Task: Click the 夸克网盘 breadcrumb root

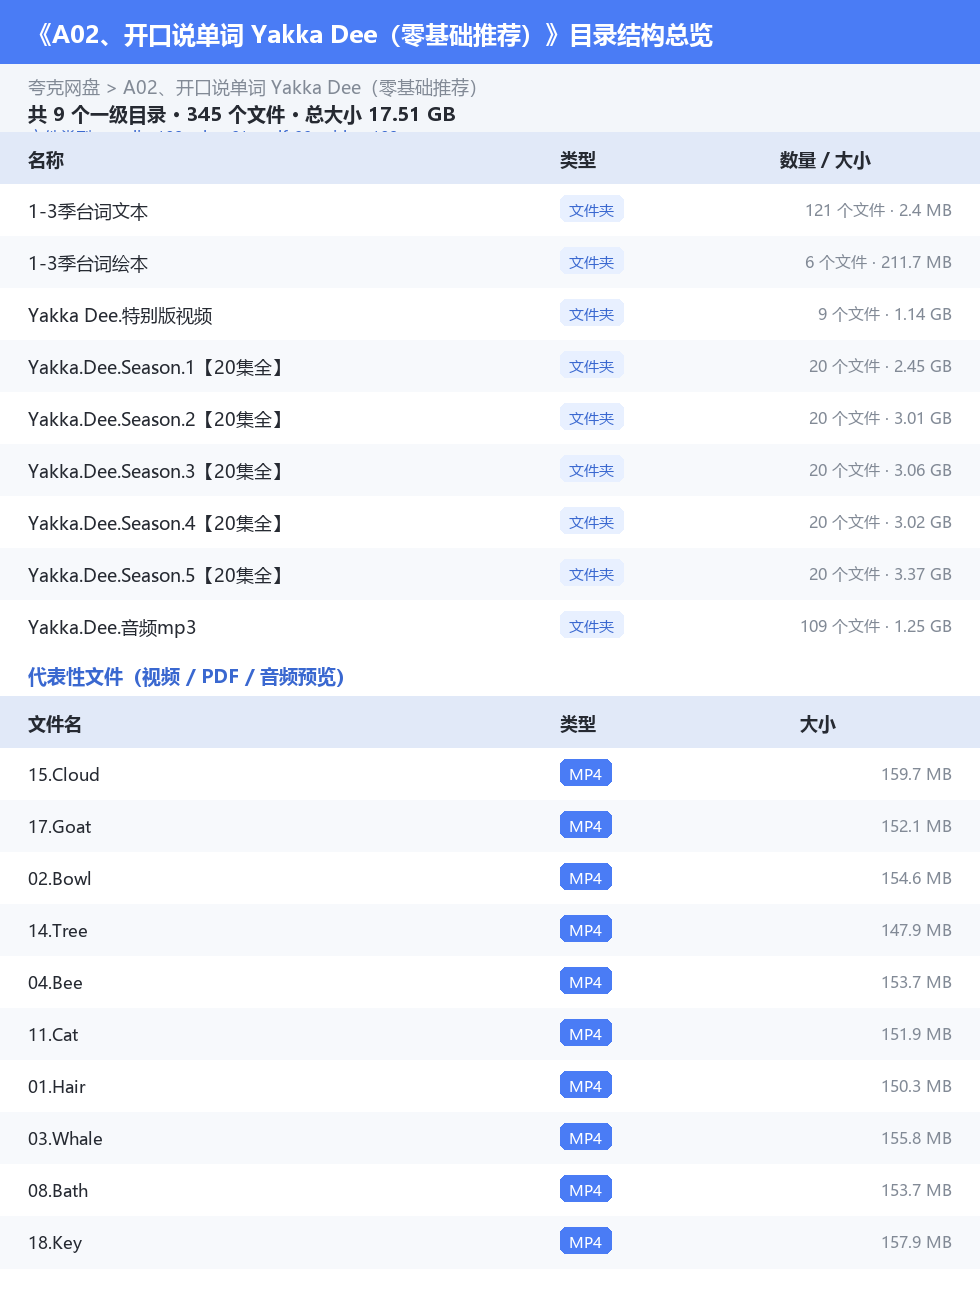Action: pyautogui.click(x=64, y=88)
